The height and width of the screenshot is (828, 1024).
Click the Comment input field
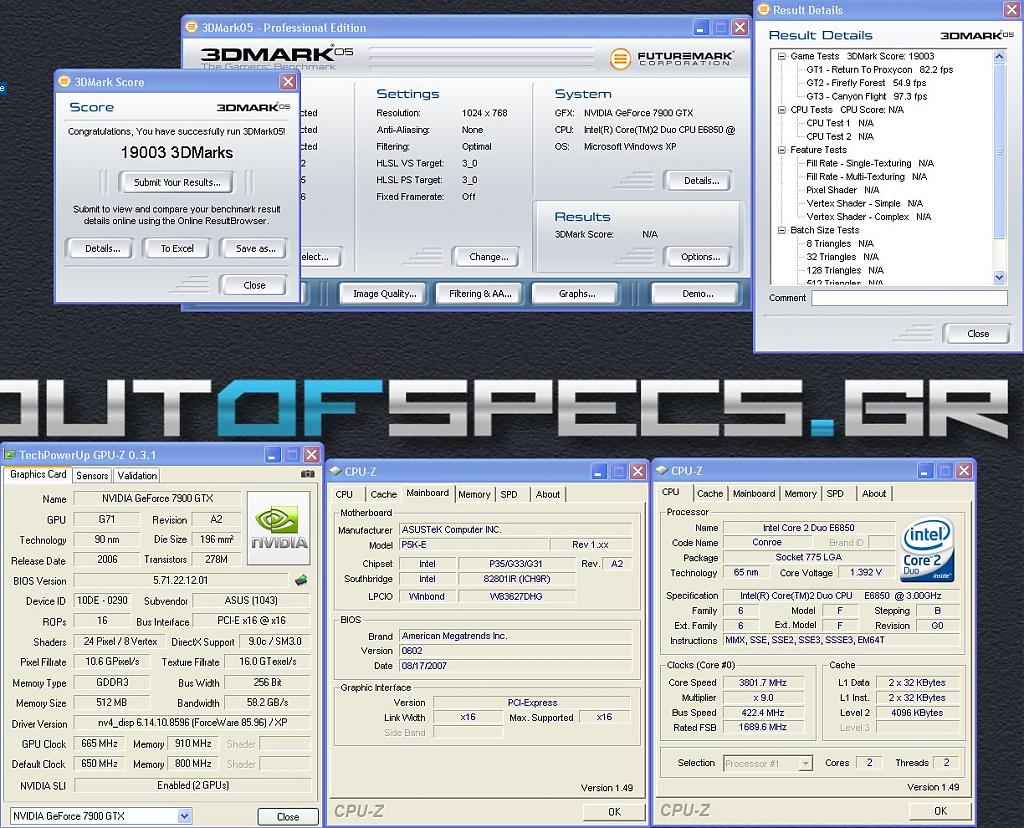click(909, 298)
